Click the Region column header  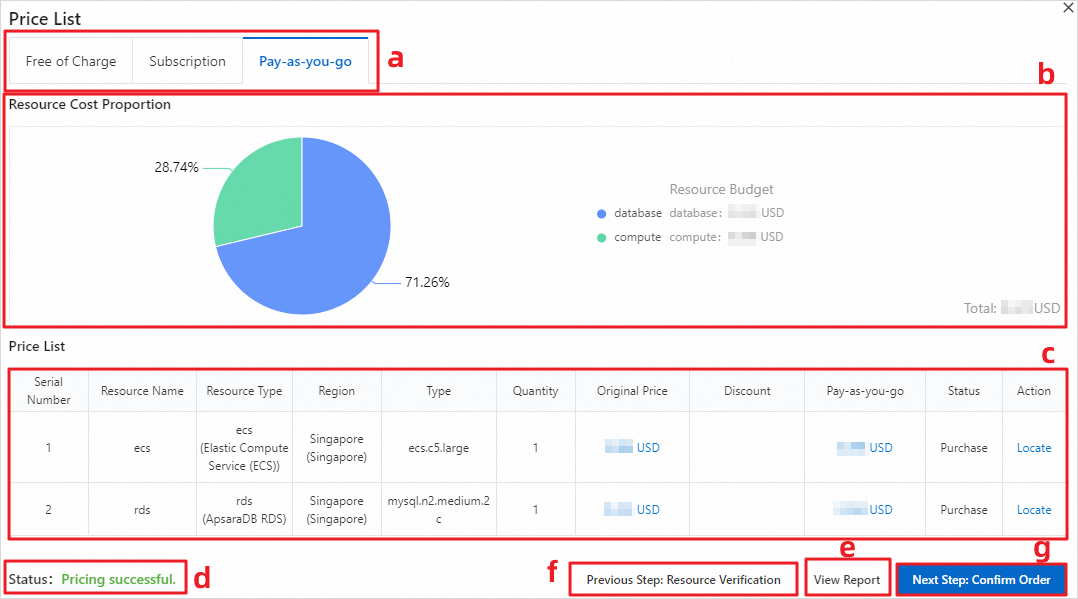pyautogui.click(x=336, y=391)
